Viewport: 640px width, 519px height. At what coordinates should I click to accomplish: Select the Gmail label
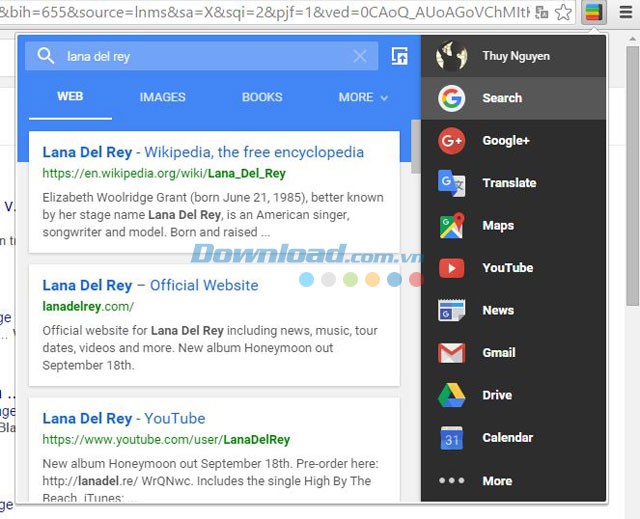(x=499, y=353)
